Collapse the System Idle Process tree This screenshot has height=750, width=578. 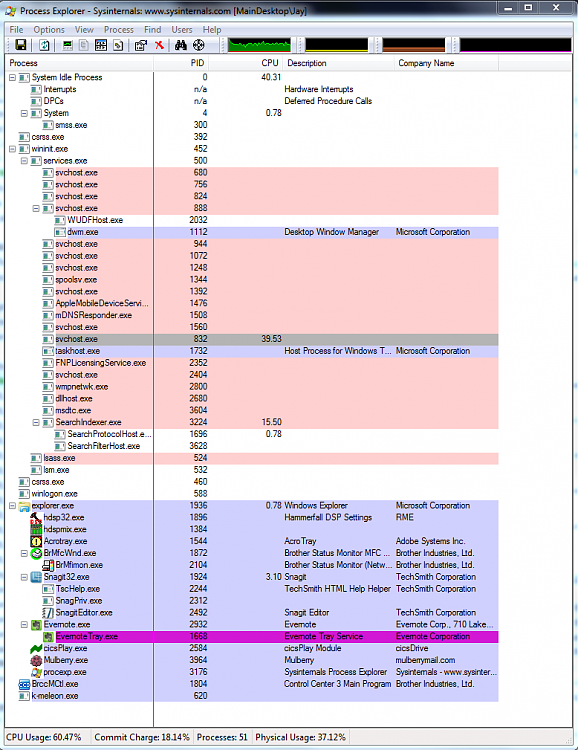pyautogui.click(x=12, y=77)
